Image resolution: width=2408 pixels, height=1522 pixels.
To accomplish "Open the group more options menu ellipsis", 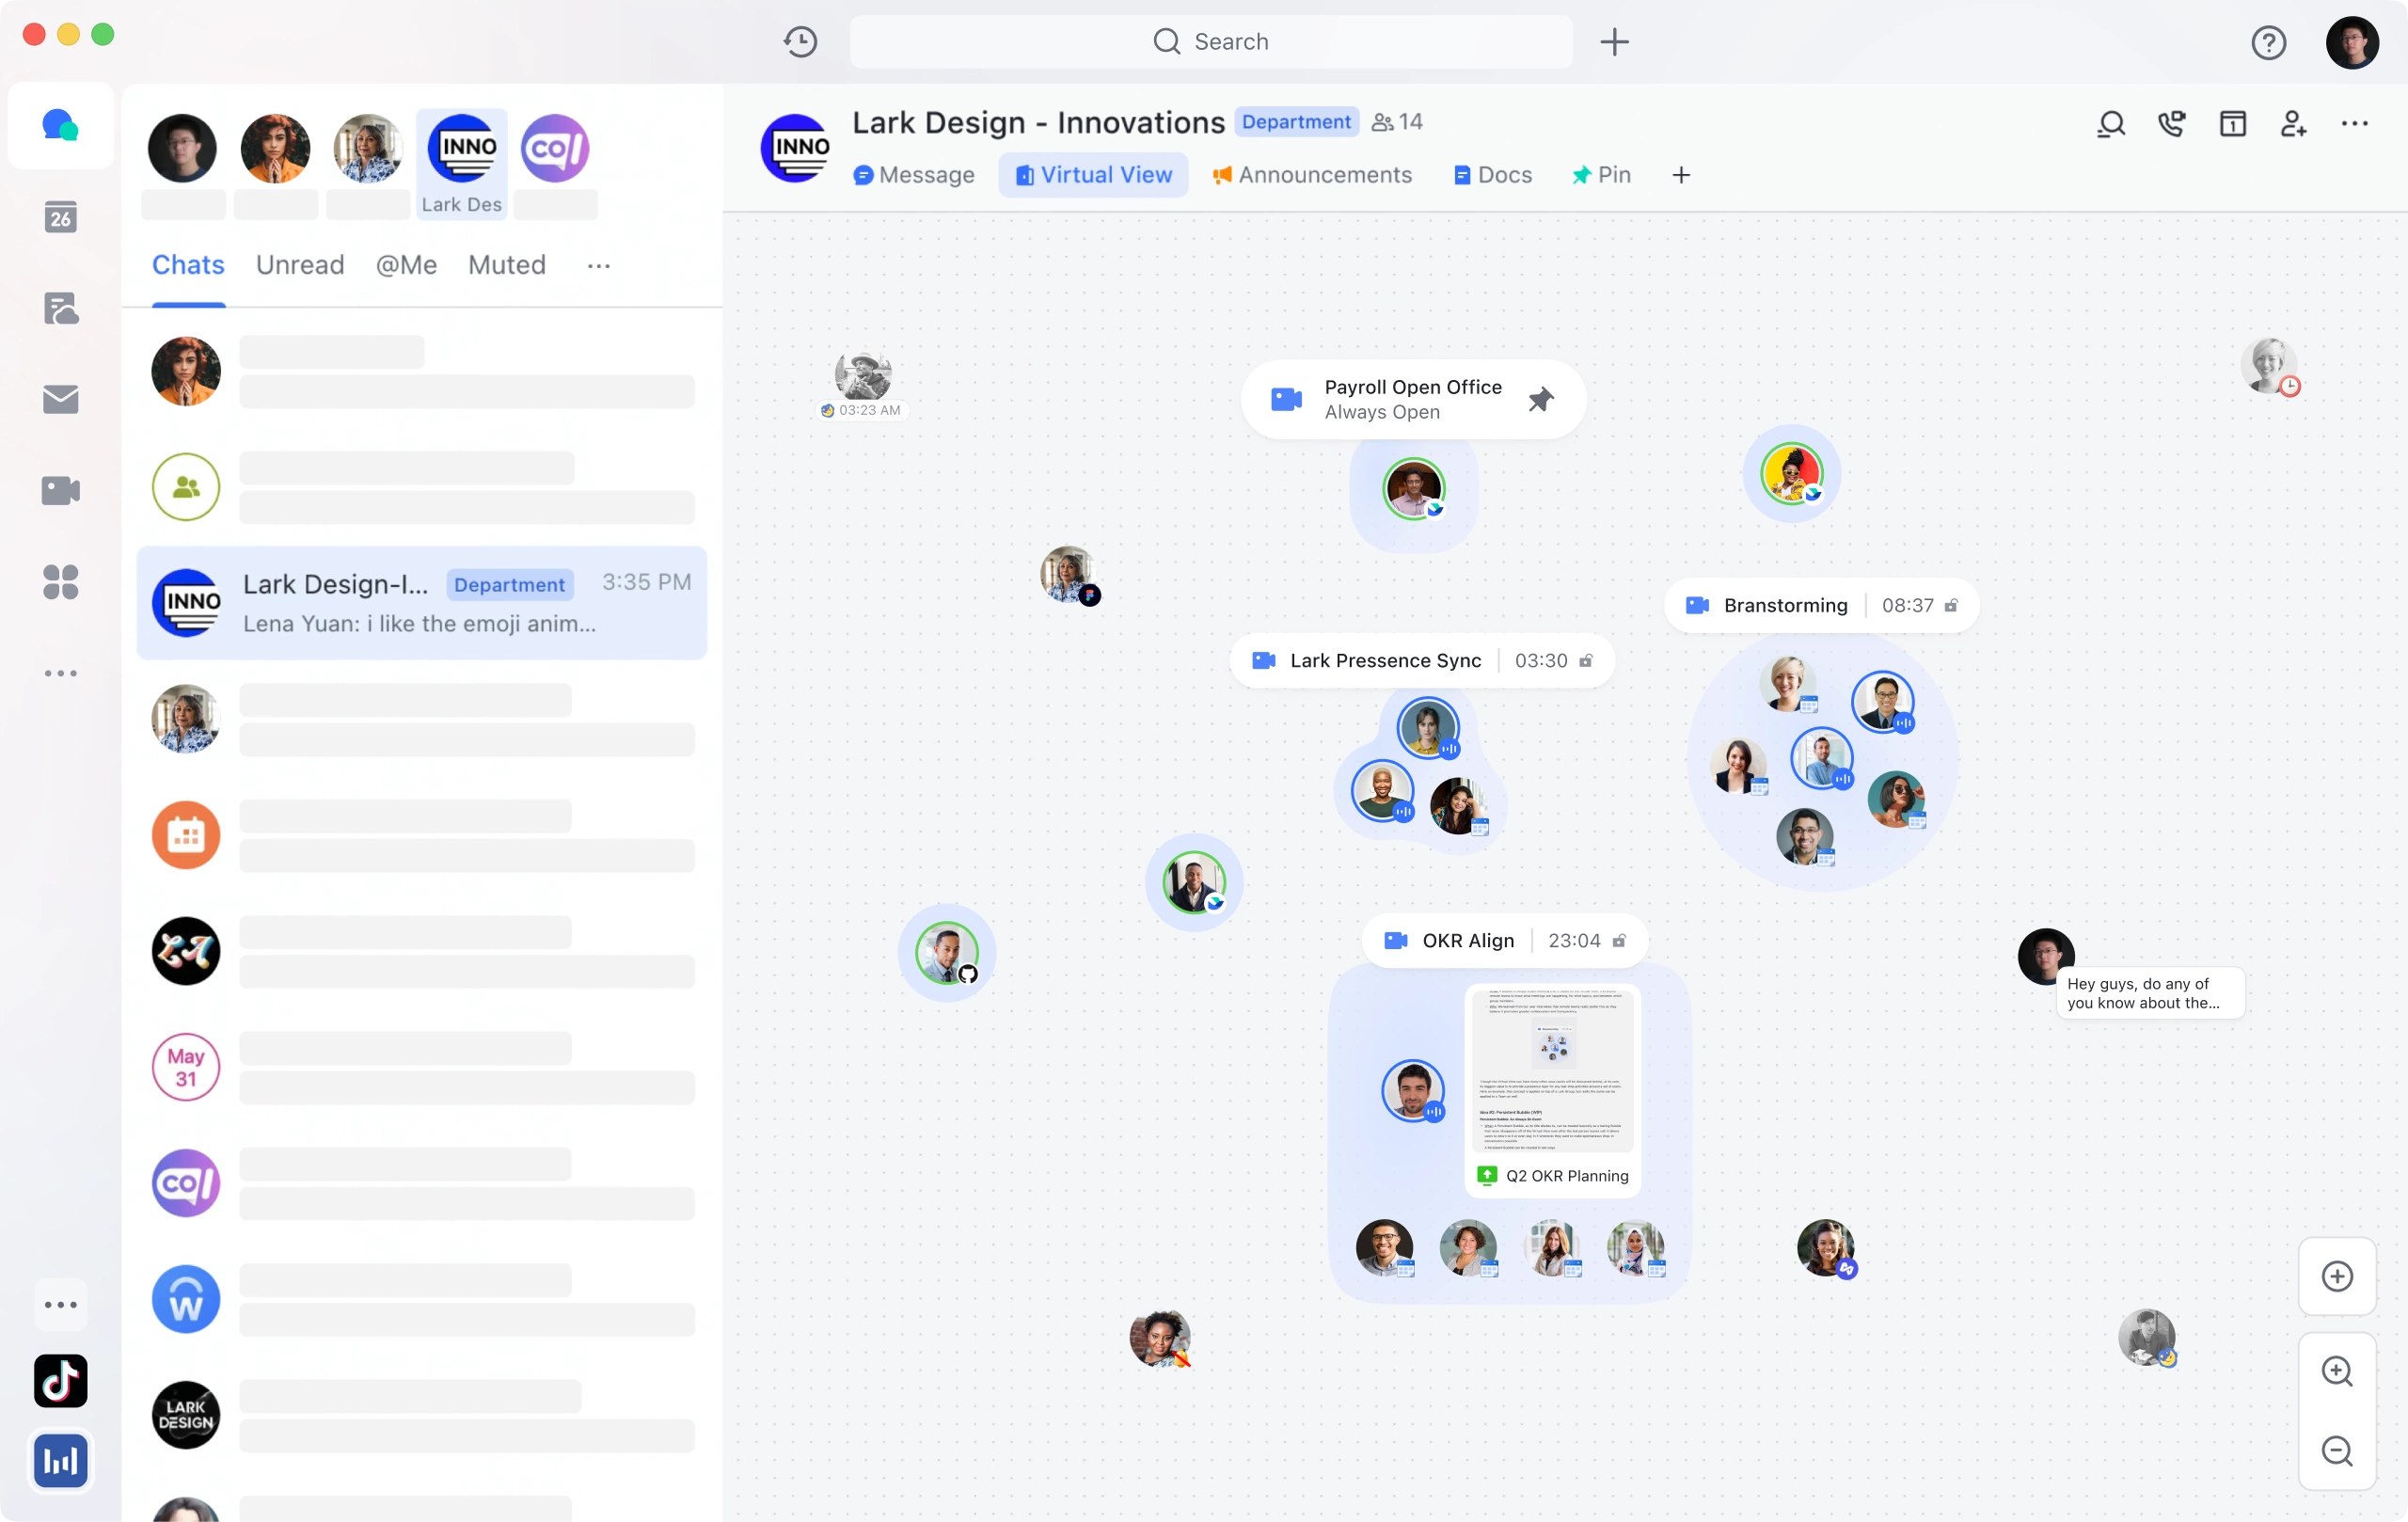I will pos(2354,123).
